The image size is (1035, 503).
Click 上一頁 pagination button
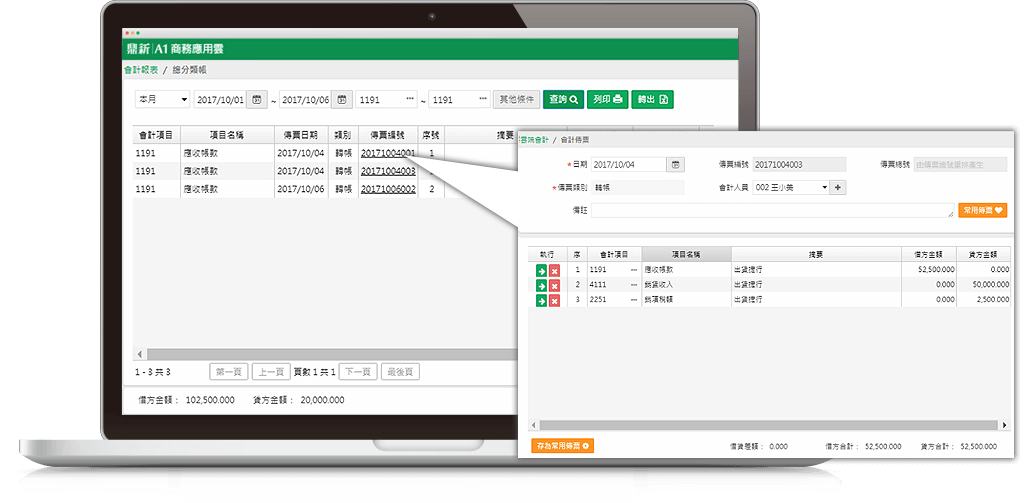click(272, 372)
